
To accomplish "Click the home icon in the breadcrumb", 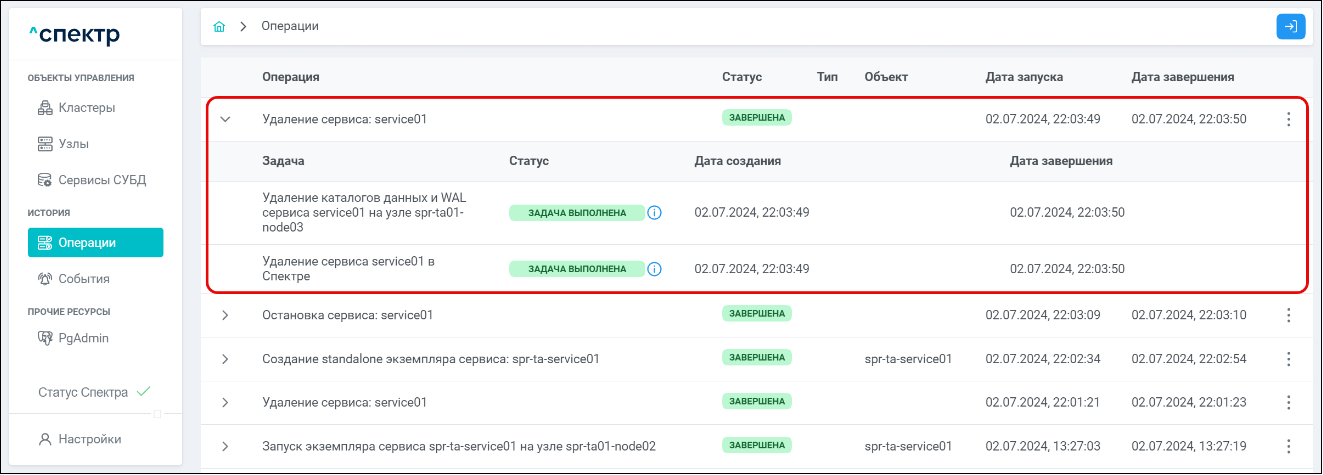I will tap(220, 26).
